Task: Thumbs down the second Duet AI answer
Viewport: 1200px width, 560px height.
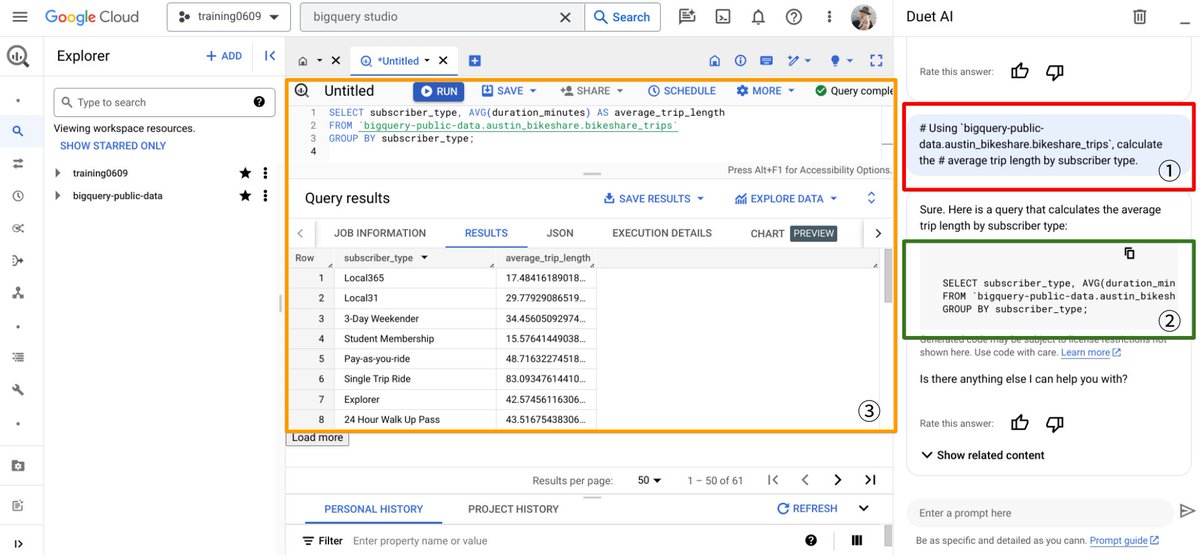Action: coord(1054,423)
